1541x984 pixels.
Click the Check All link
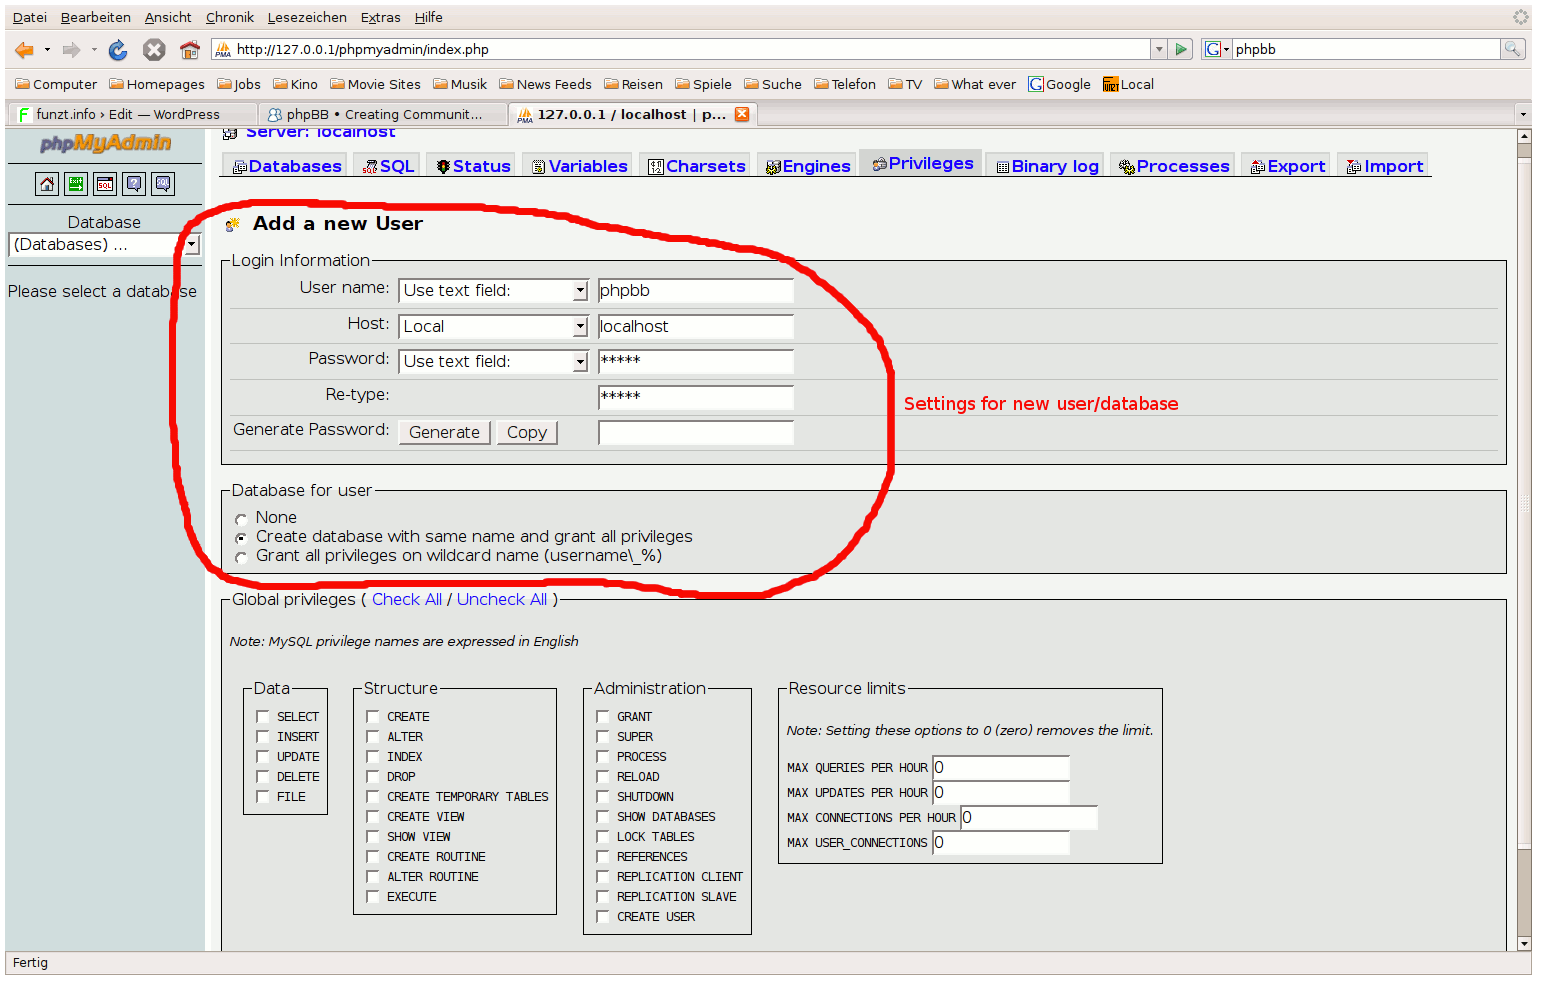[406, 600]
